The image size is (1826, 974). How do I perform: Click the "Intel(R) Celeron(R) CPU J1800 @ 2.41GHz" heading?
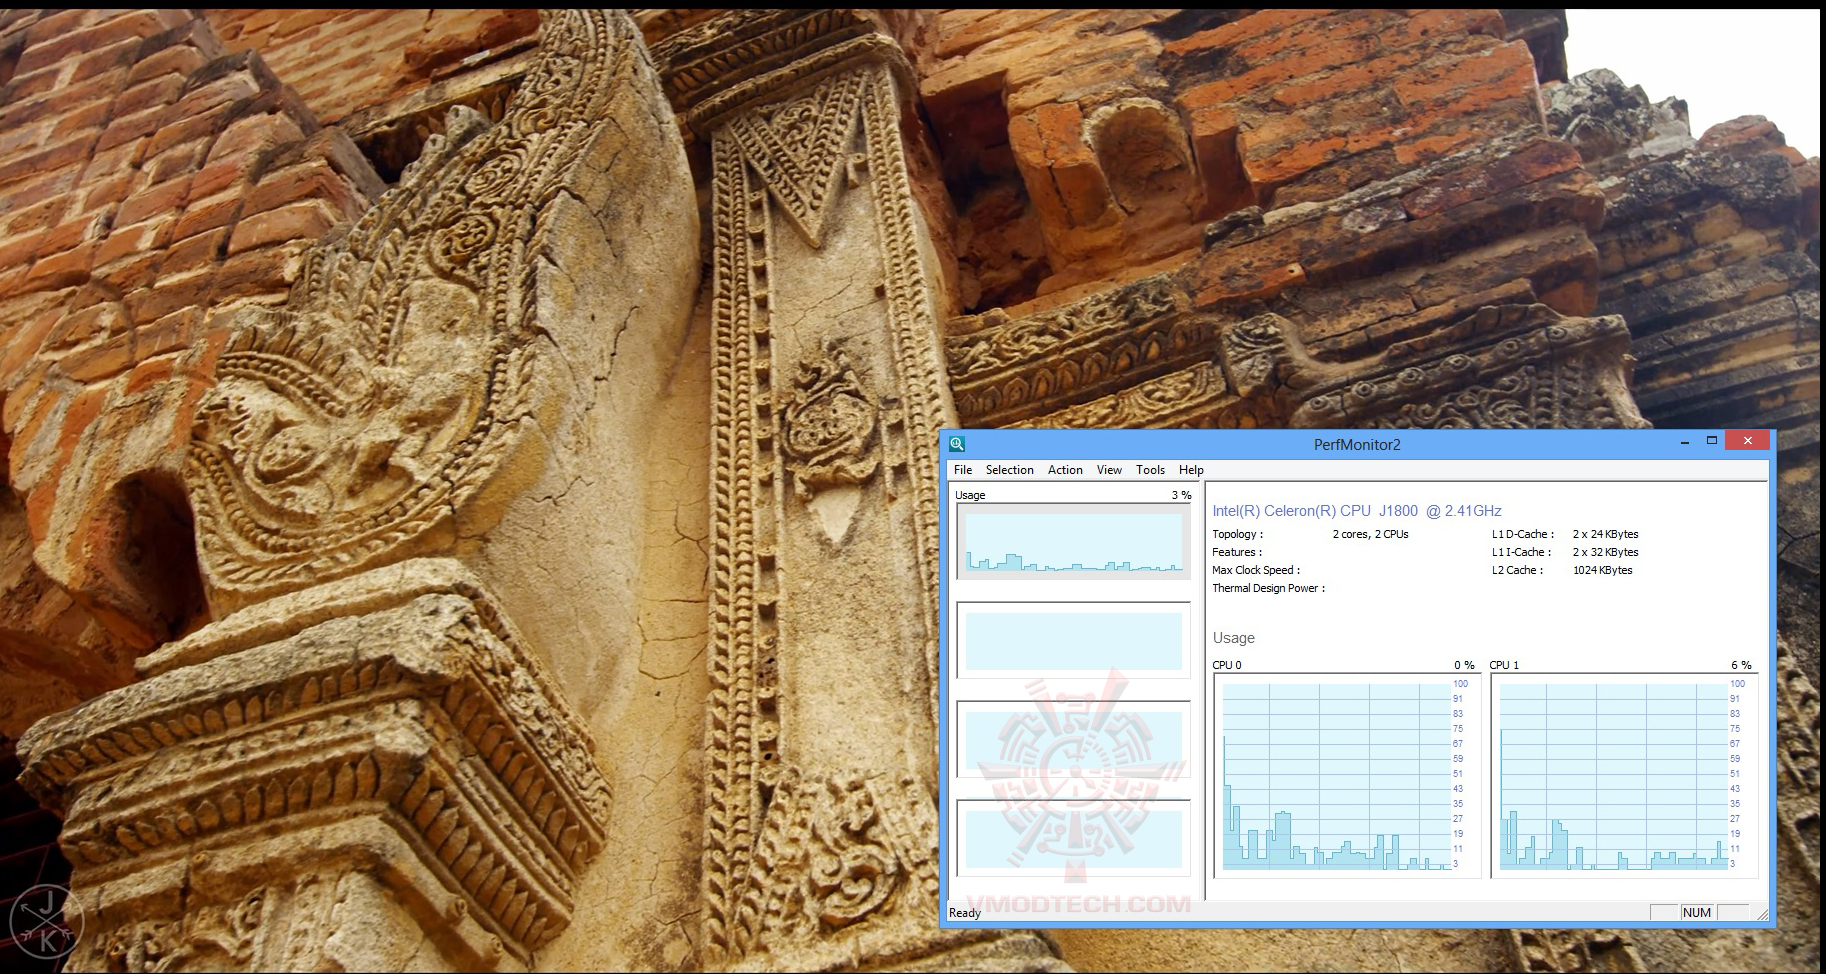(1357, 511)
